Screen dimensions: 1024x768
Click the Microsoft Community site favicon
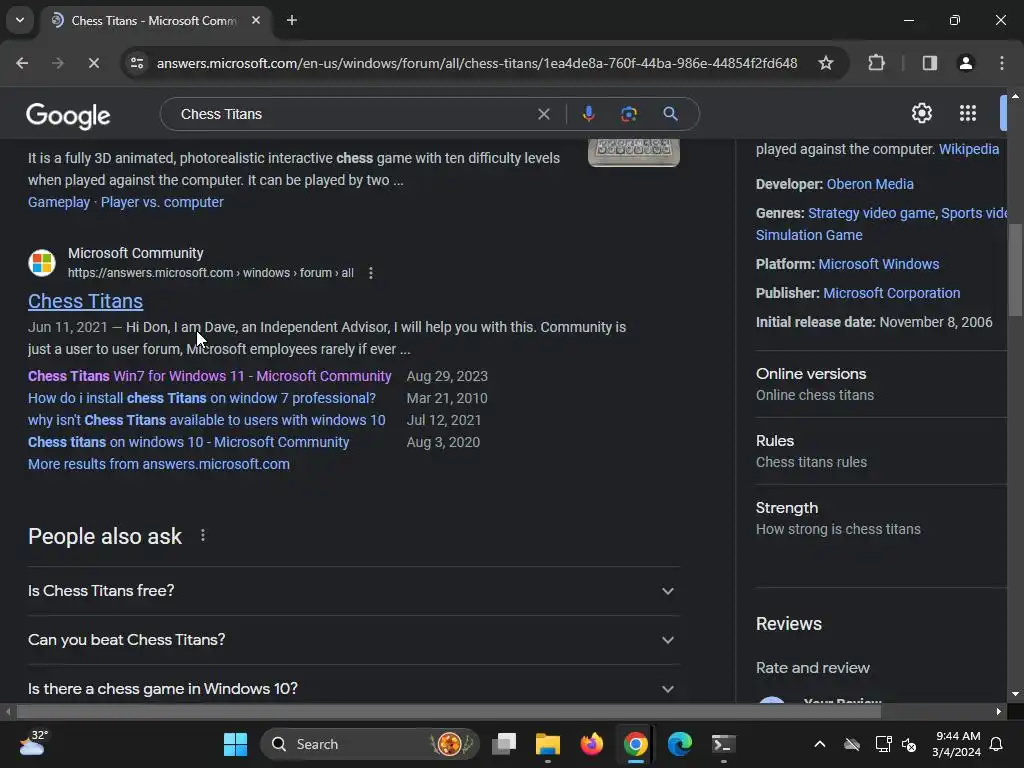[x=42, y=263]
